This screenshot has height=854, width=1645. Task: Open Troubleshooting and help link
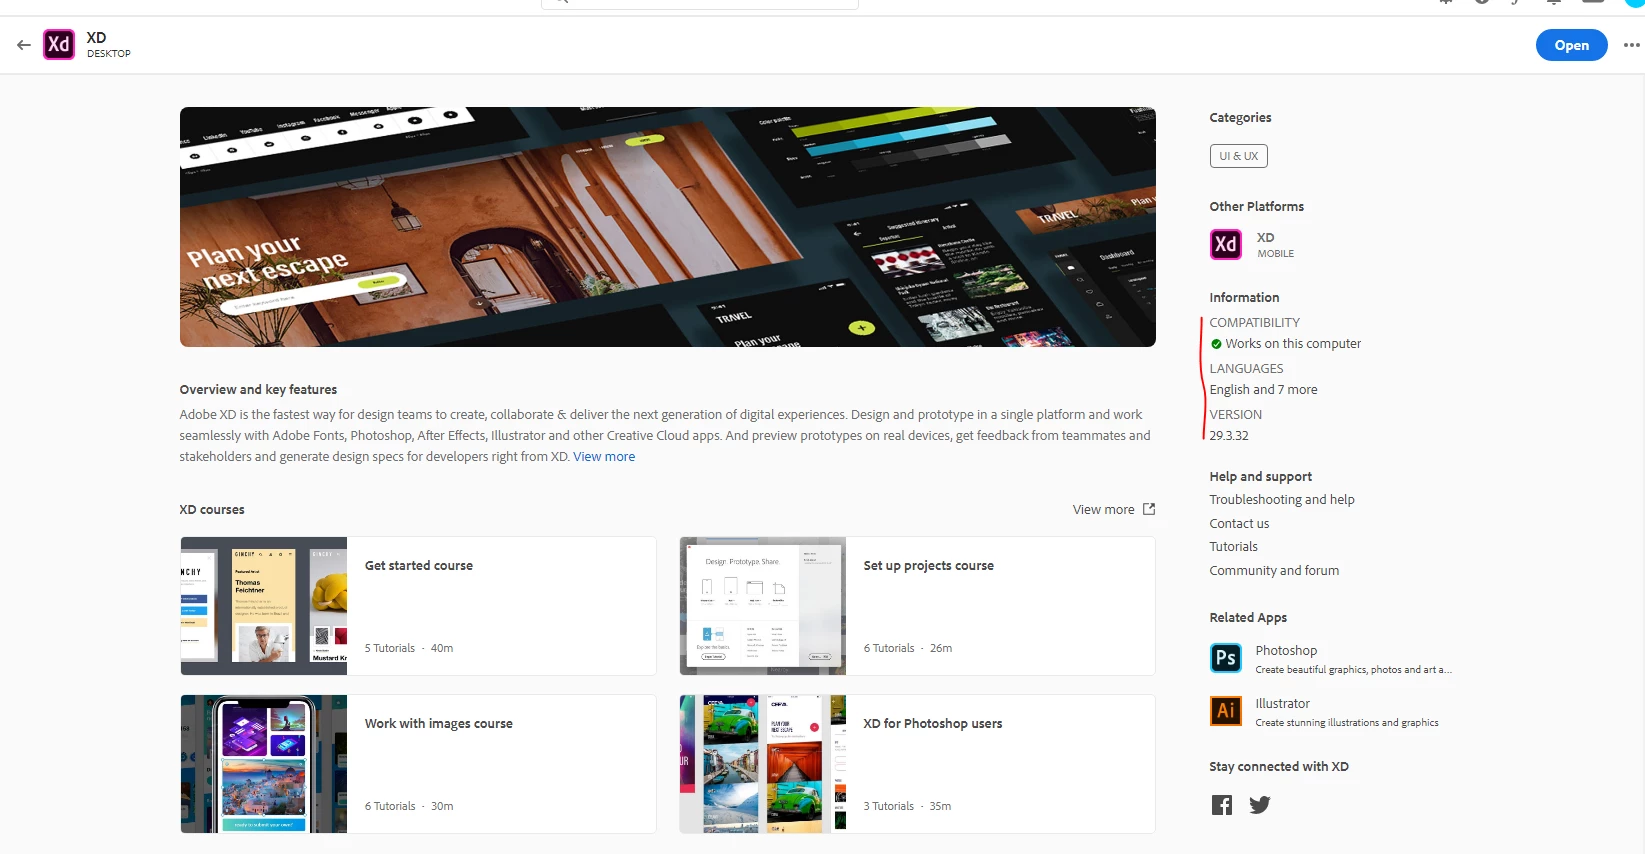[1282, 500]
